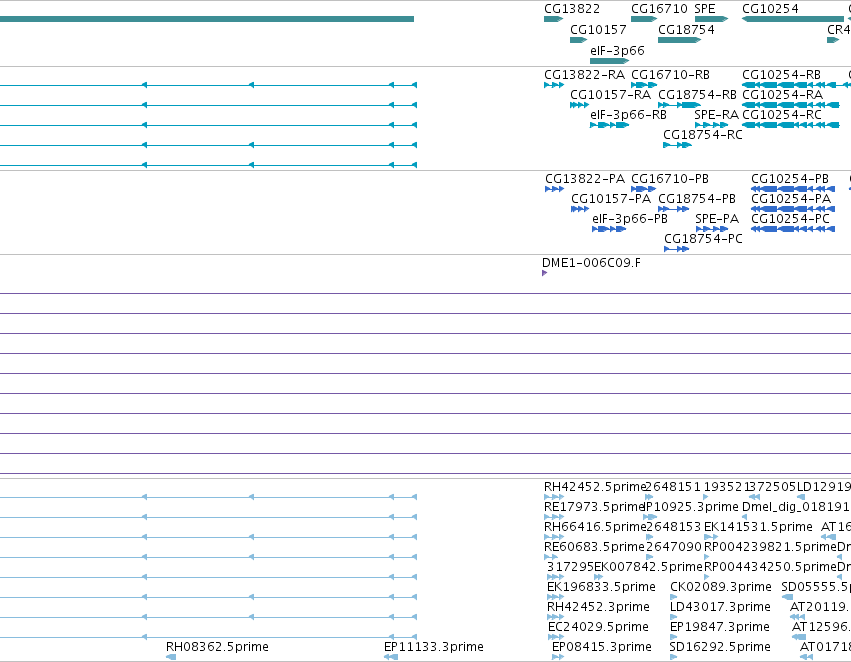This screenshot has height=662, width=851.
Task: Click the CG18754 gene label
Action: point(686,29)
